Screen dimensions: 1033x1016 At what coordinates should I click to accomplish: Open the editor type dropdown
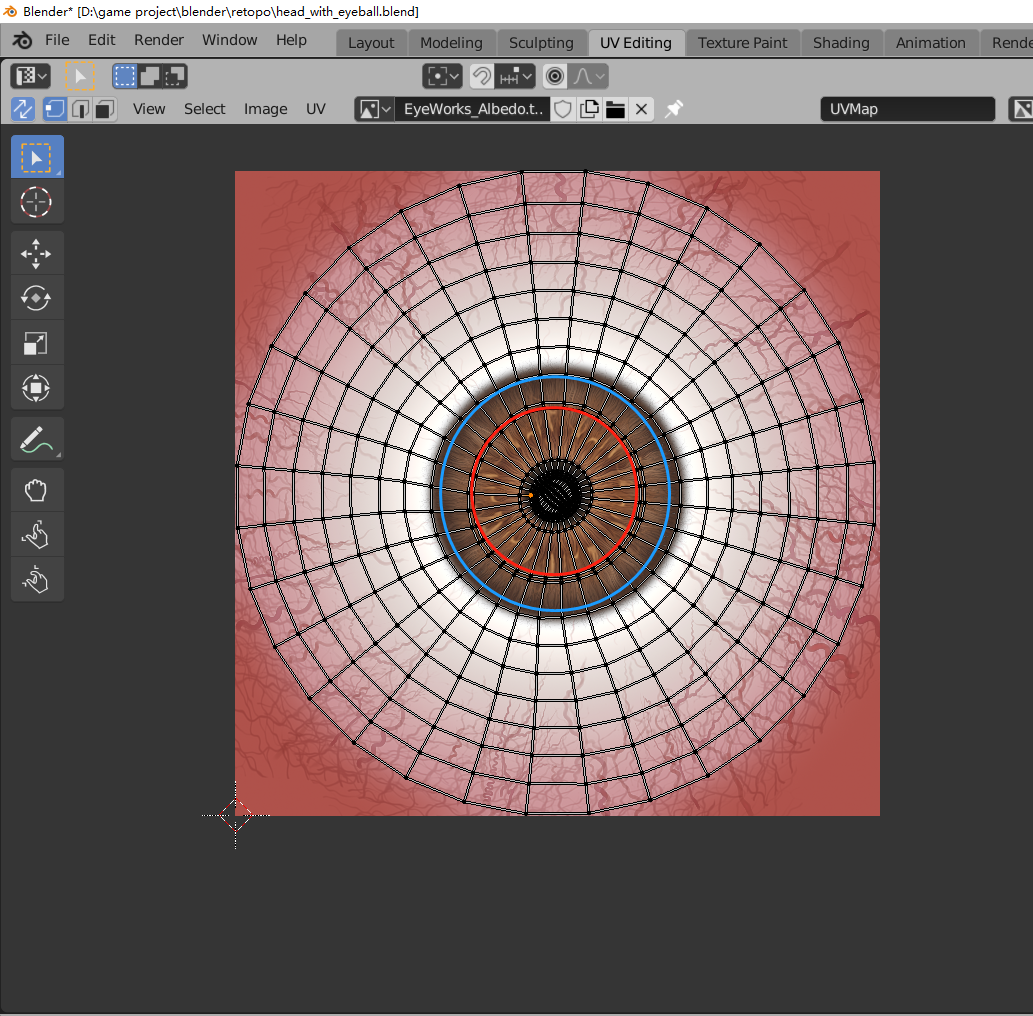32,76
